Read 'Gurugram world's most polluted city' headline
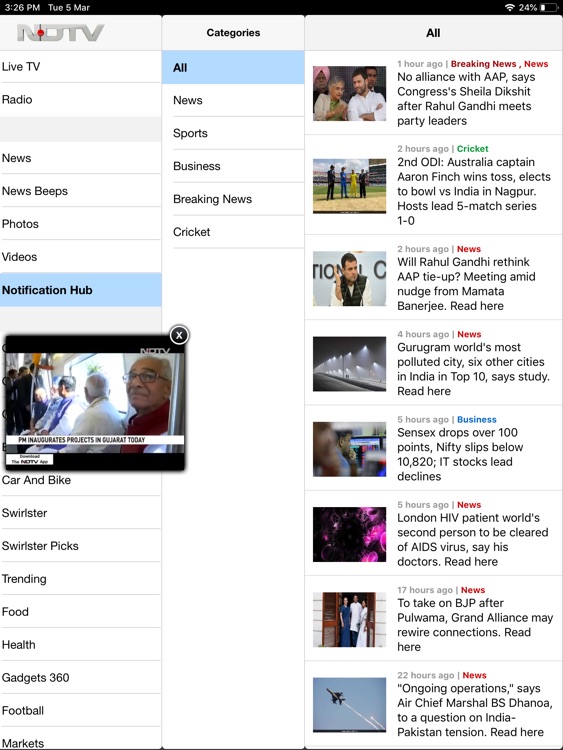 [473, 369]
